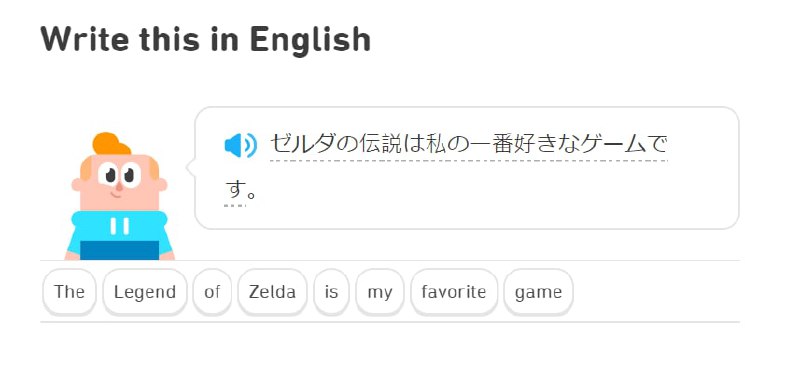The width and height of the screenshot is (800, 366).
Task: Pick the "game" word tile
Action: (538, 292)
